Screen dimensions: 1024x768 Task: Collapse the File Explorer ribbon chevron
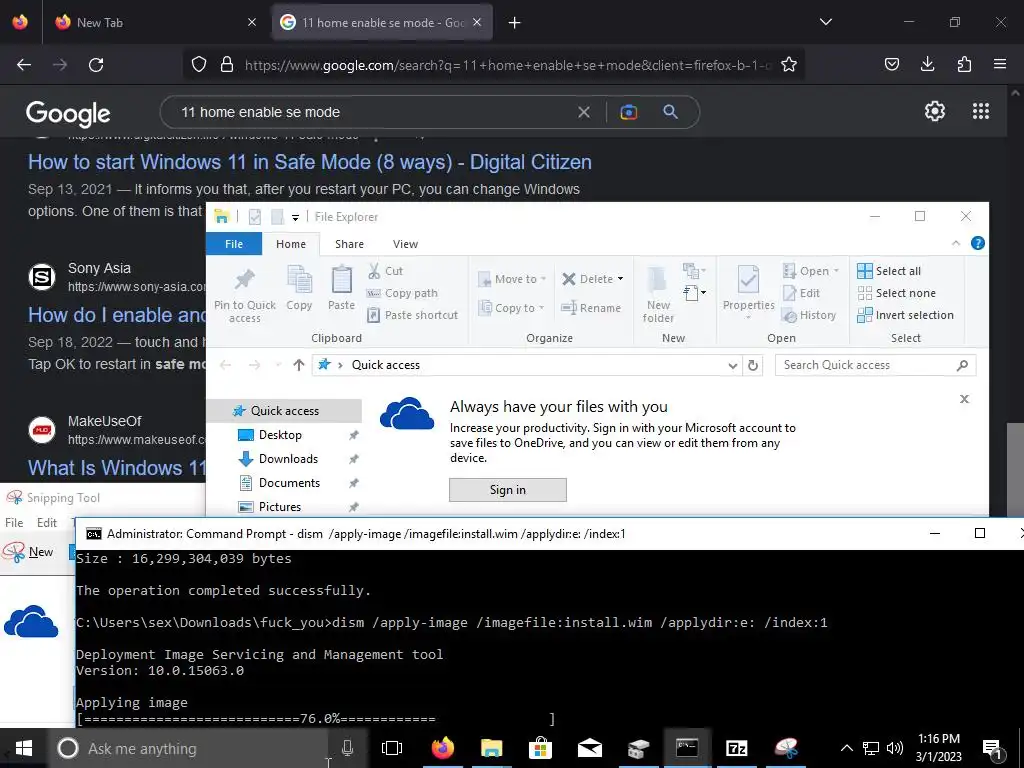tap(955, 244)
